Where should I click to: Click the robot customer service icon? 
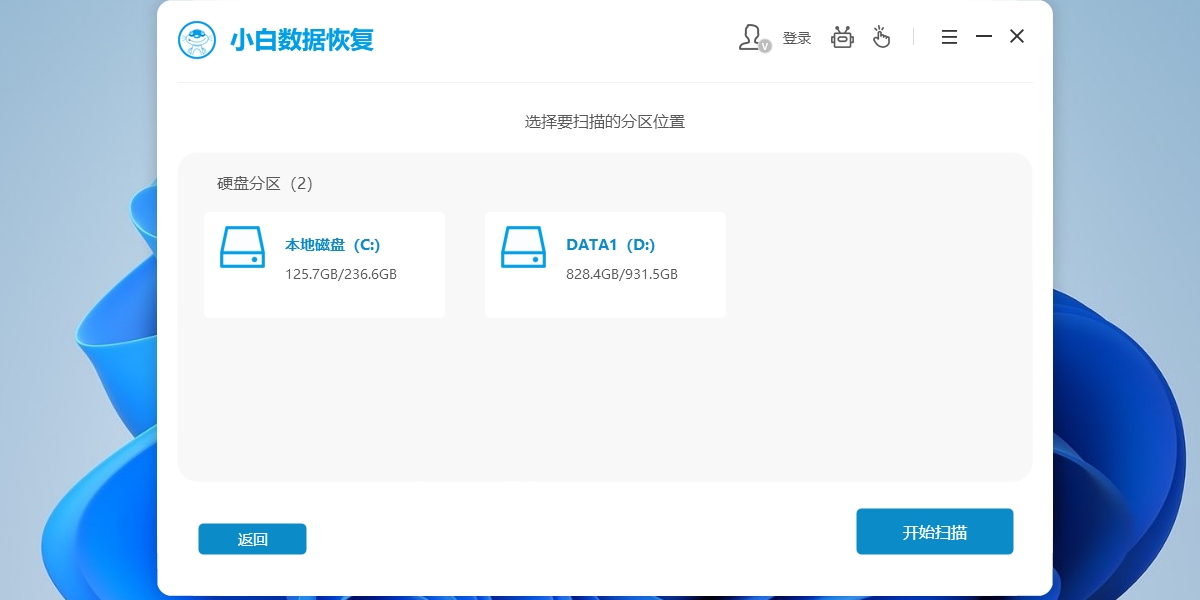tap(842, 36)
